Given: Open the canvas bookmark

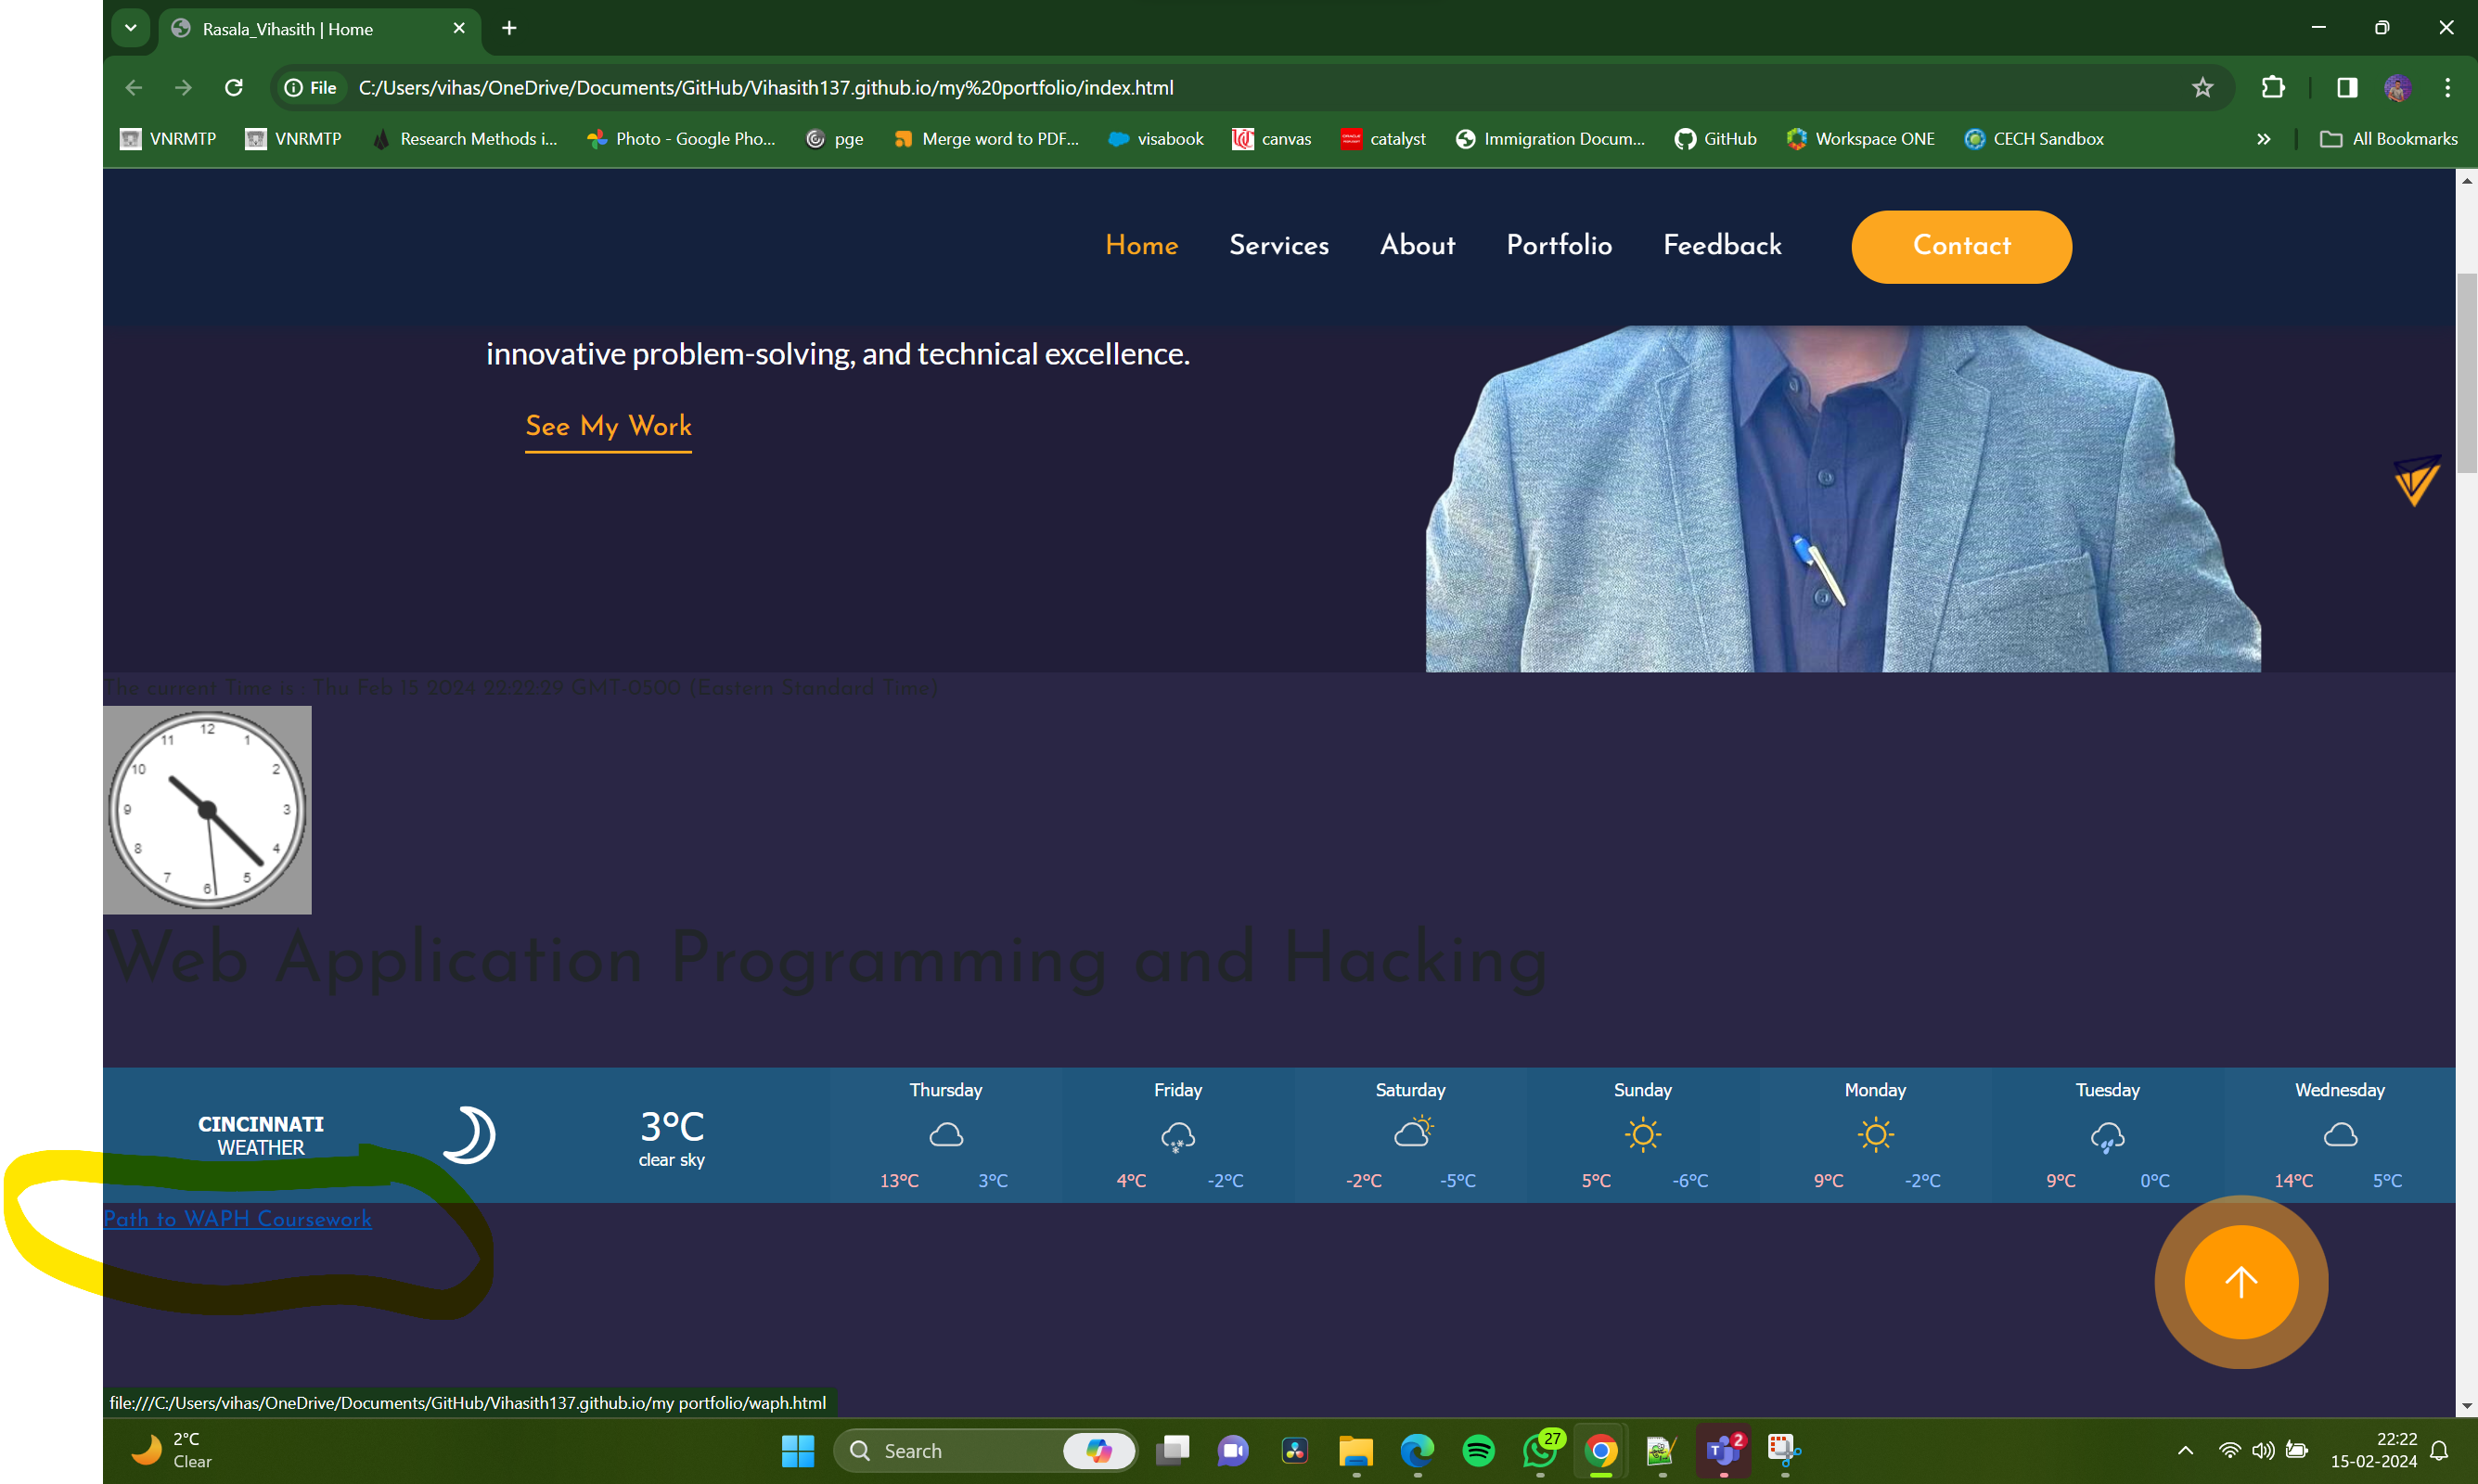Looking at the screenshot, I should point(1270,139).
